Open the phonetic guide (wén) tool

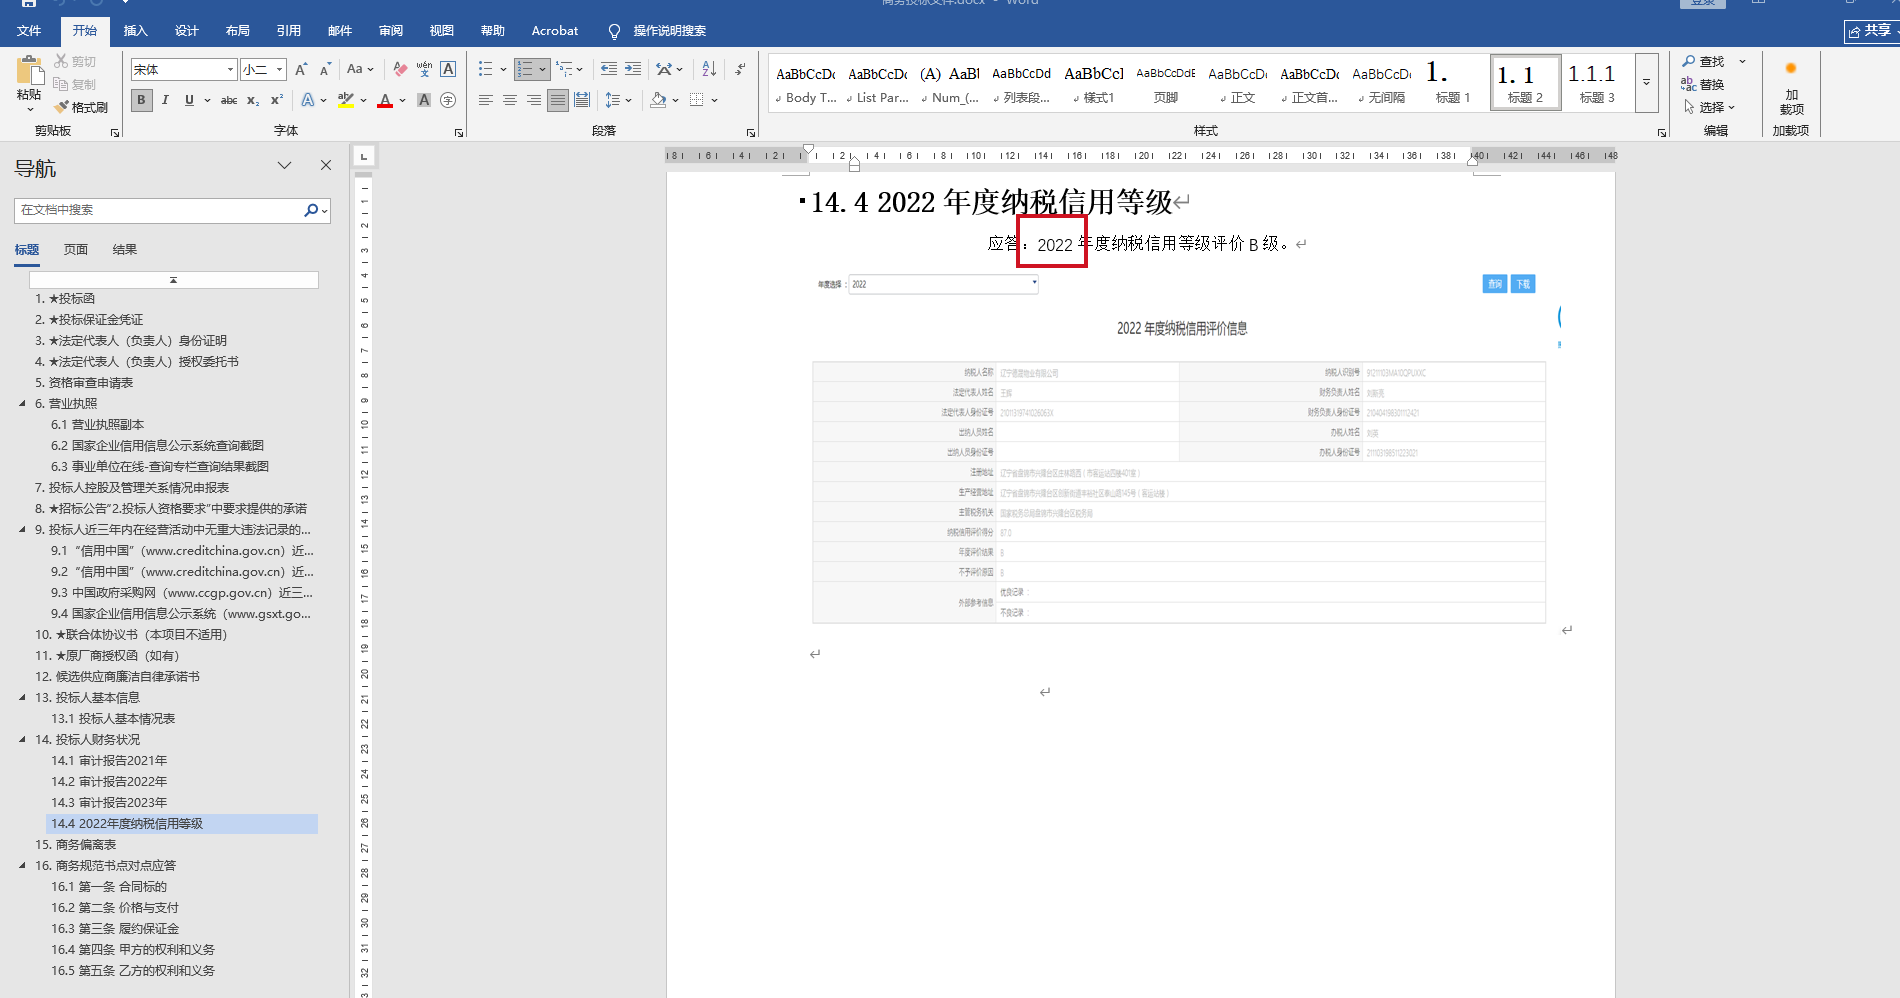(424, 69)
